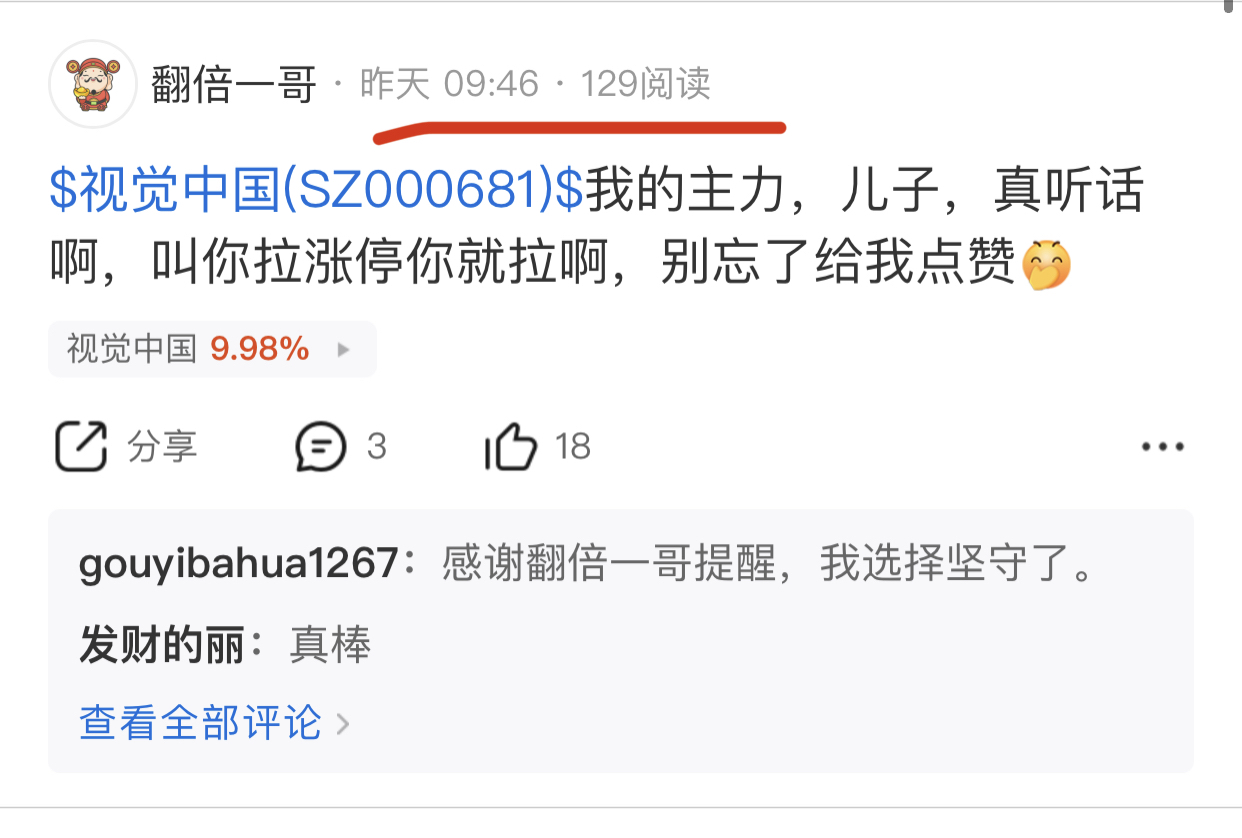Open the 翻倍一哥 username profile

click(x=234, y=85)
